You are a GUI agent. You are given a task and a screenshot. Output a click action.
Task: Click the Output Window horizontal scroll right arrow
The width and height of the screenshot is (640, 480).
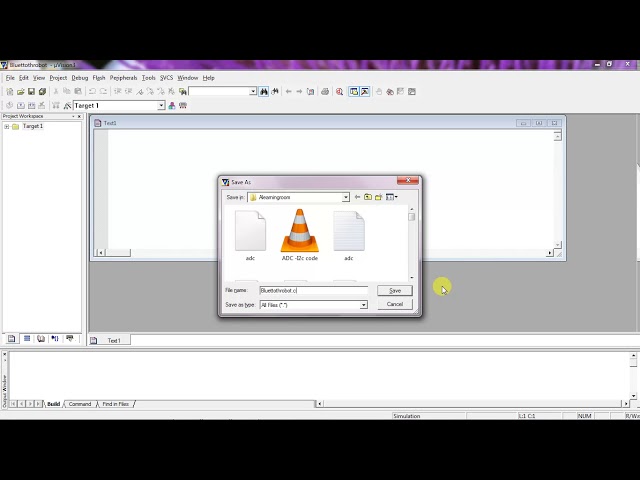pos(626,404)
